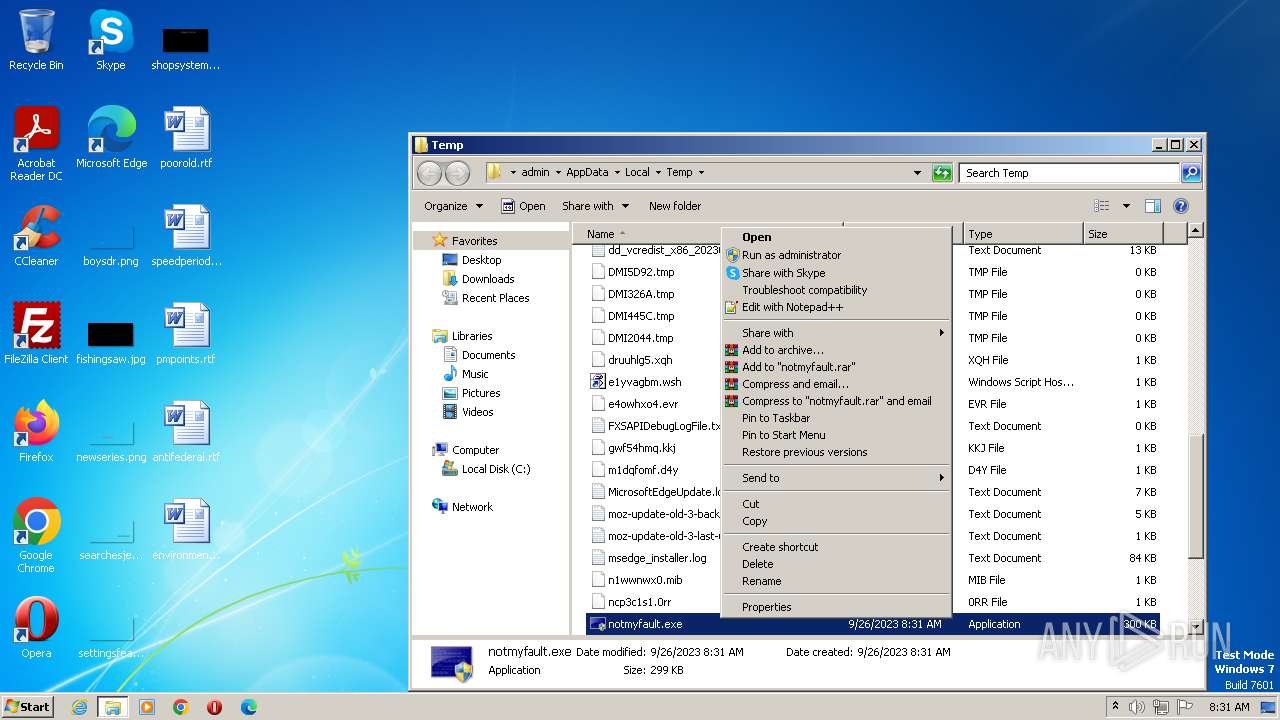The height and width of the screenshot is (720, 1280).
Task: Open Internet Explorer from taskbar
Action: tap(79, 707)
